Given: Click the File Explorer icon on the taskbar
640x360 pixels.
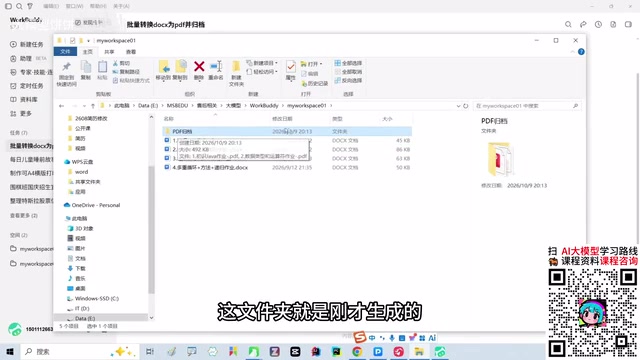Looking at the screenshot, I should tap(419, 351).
